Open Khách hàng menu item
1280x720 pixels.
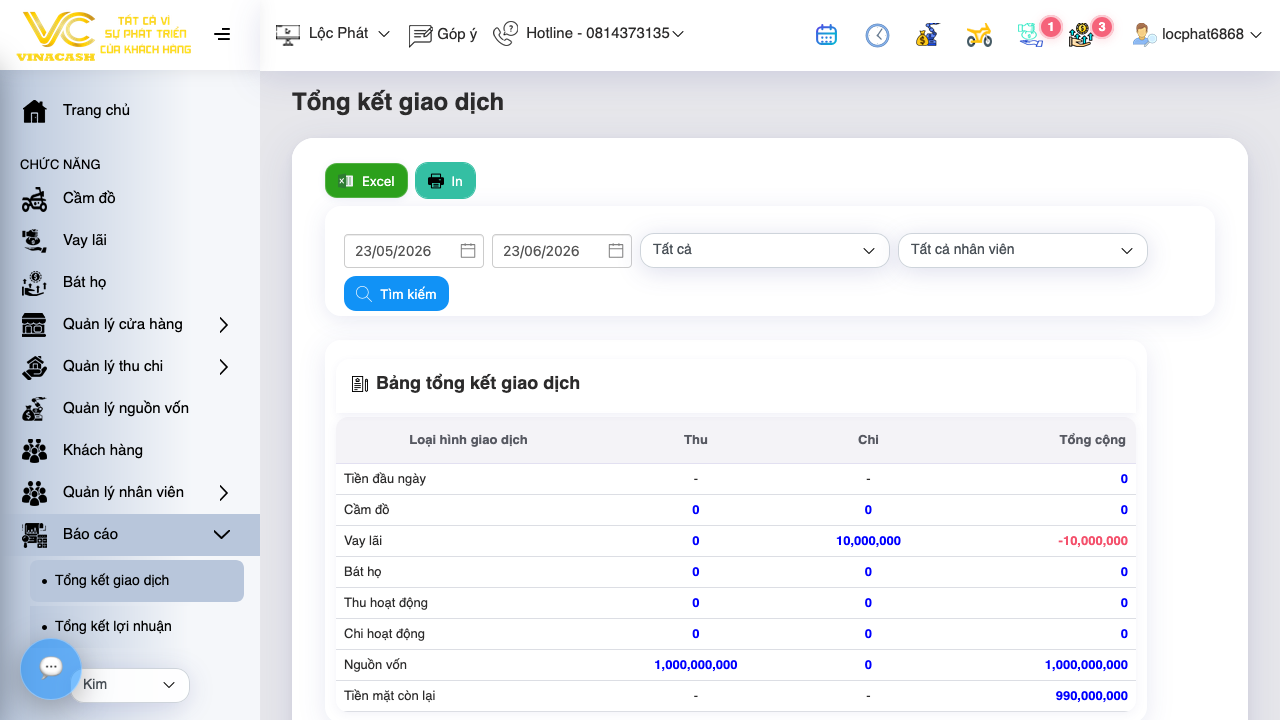click(x=103, y=450)
